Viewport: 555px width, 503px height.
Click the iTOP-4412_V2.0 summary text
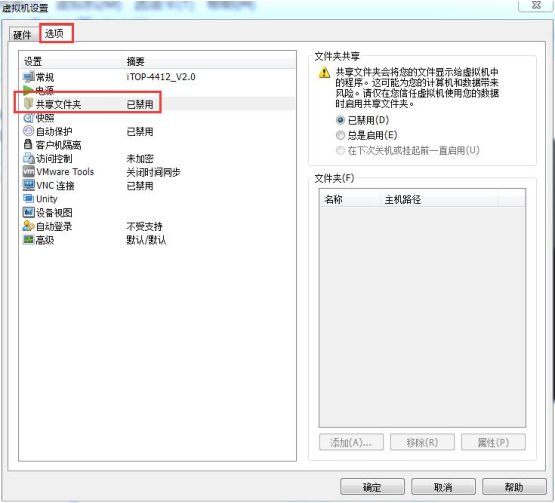(161, 77)
